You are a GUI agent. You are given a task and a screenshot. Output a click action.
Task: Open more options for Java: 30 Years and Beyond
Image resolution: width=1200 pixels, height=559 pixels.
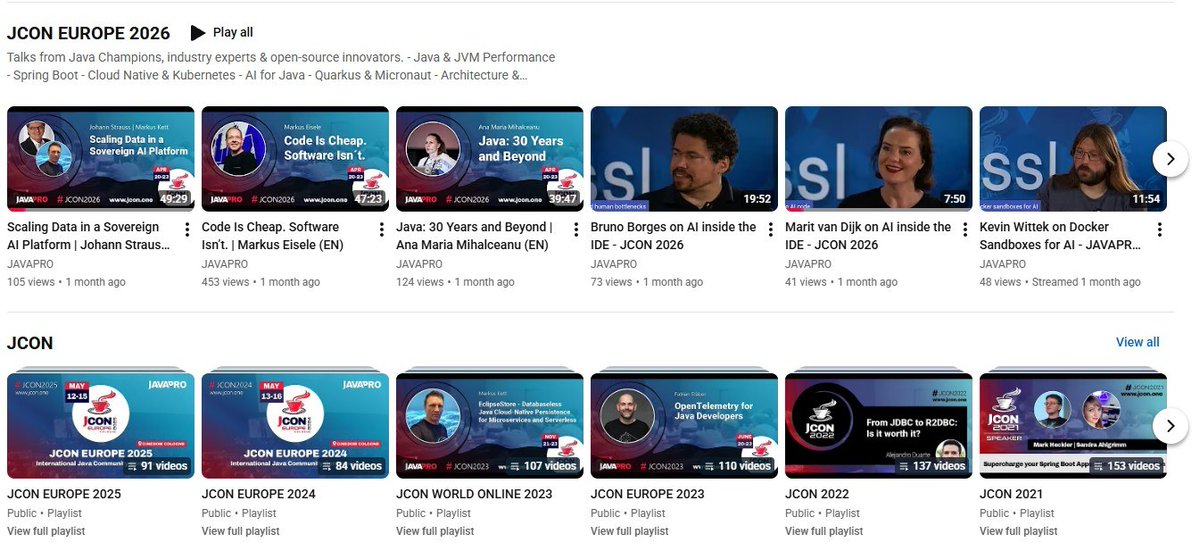point(576,229)
